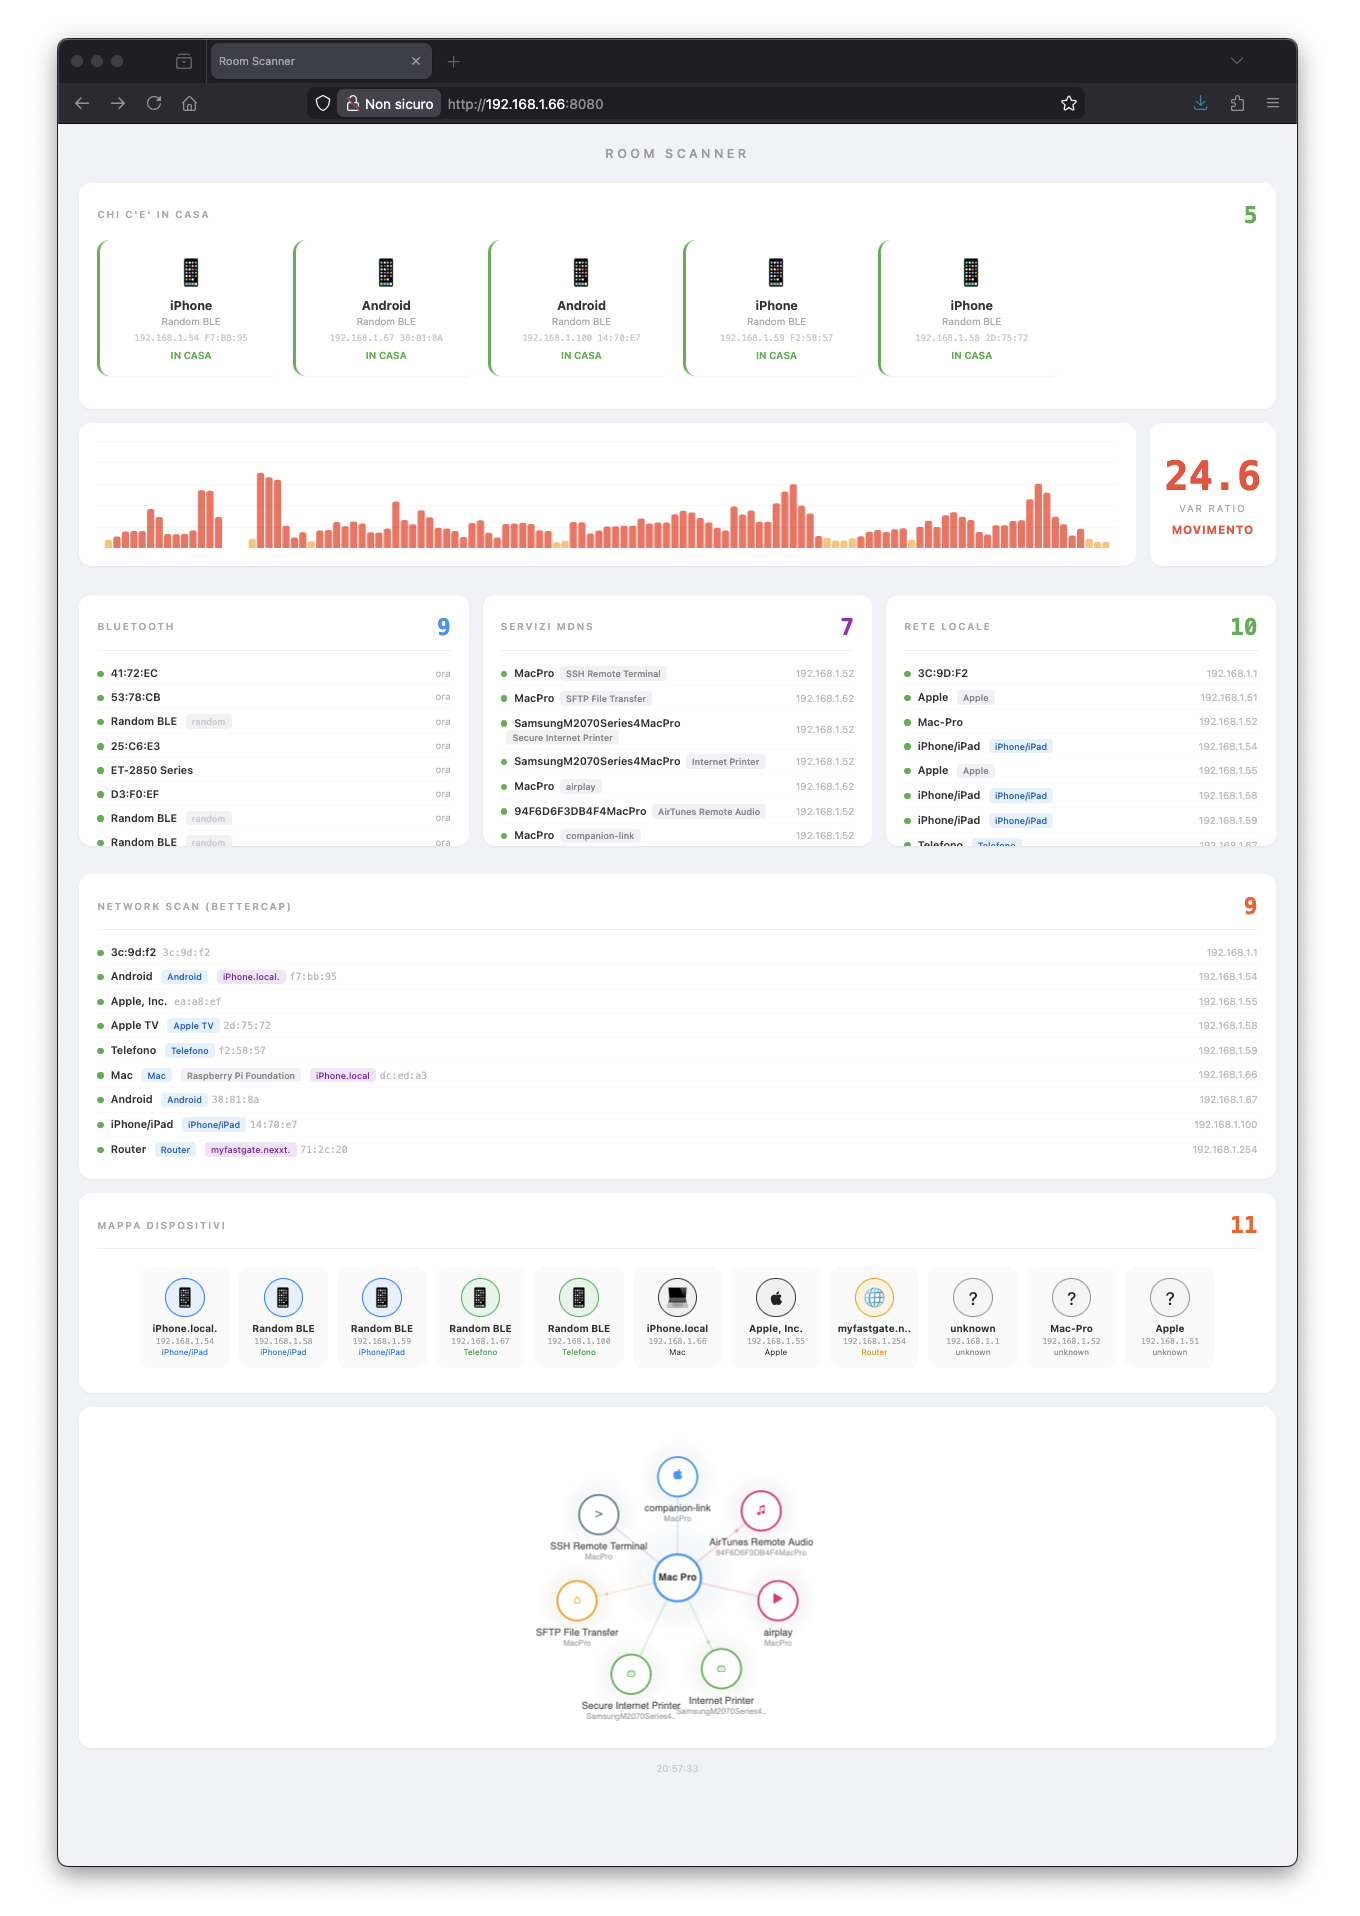This screenshot has height=1916, width=1360.
Task: Select Rete Locale row Mac-Pro
Action: [x=1081, y=722]
